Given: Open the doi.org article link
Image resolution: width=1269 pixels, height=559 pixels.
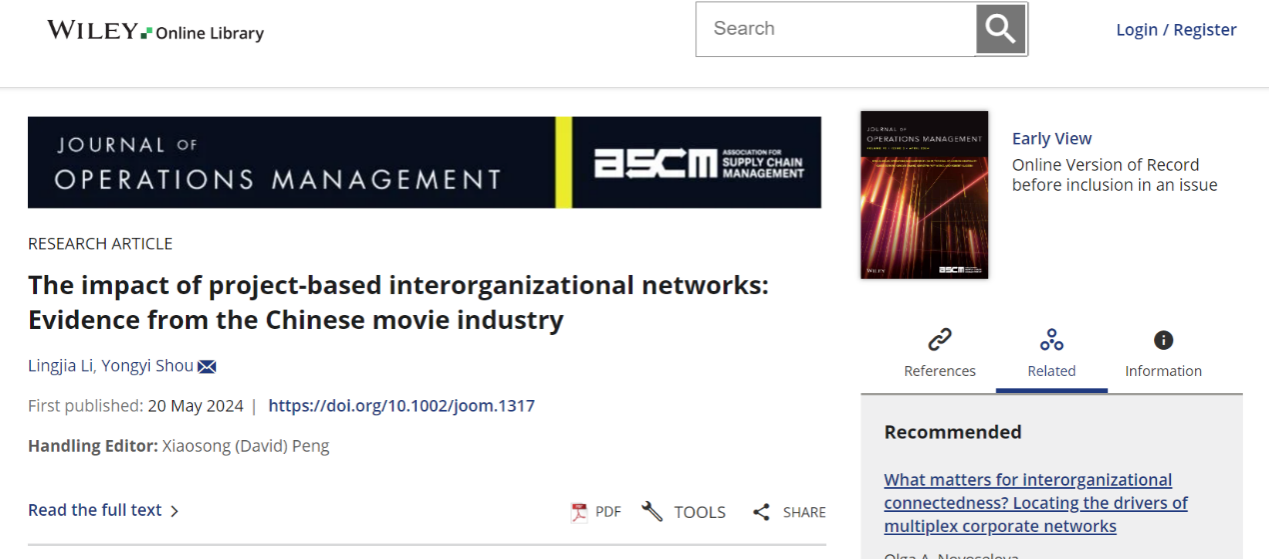Looking at the screenshot, I should point(401,406).
